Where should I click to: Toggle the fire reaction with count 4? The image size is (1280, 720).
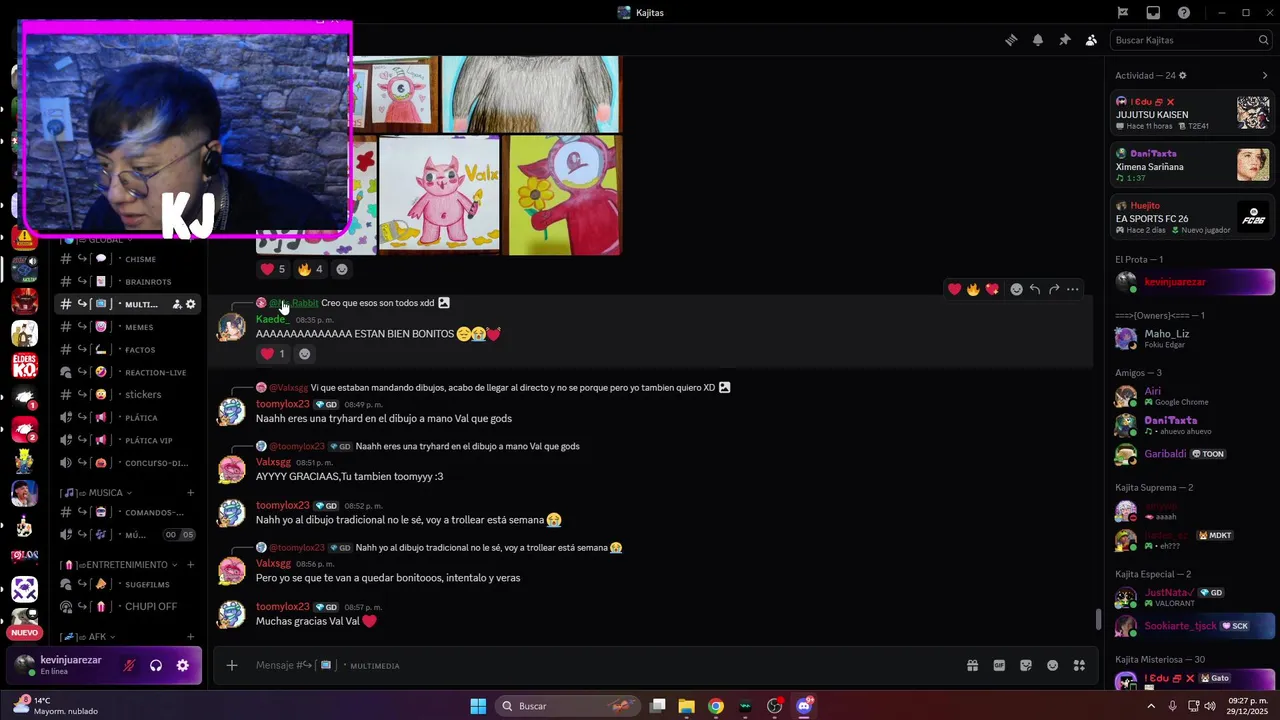click(310, 269)
